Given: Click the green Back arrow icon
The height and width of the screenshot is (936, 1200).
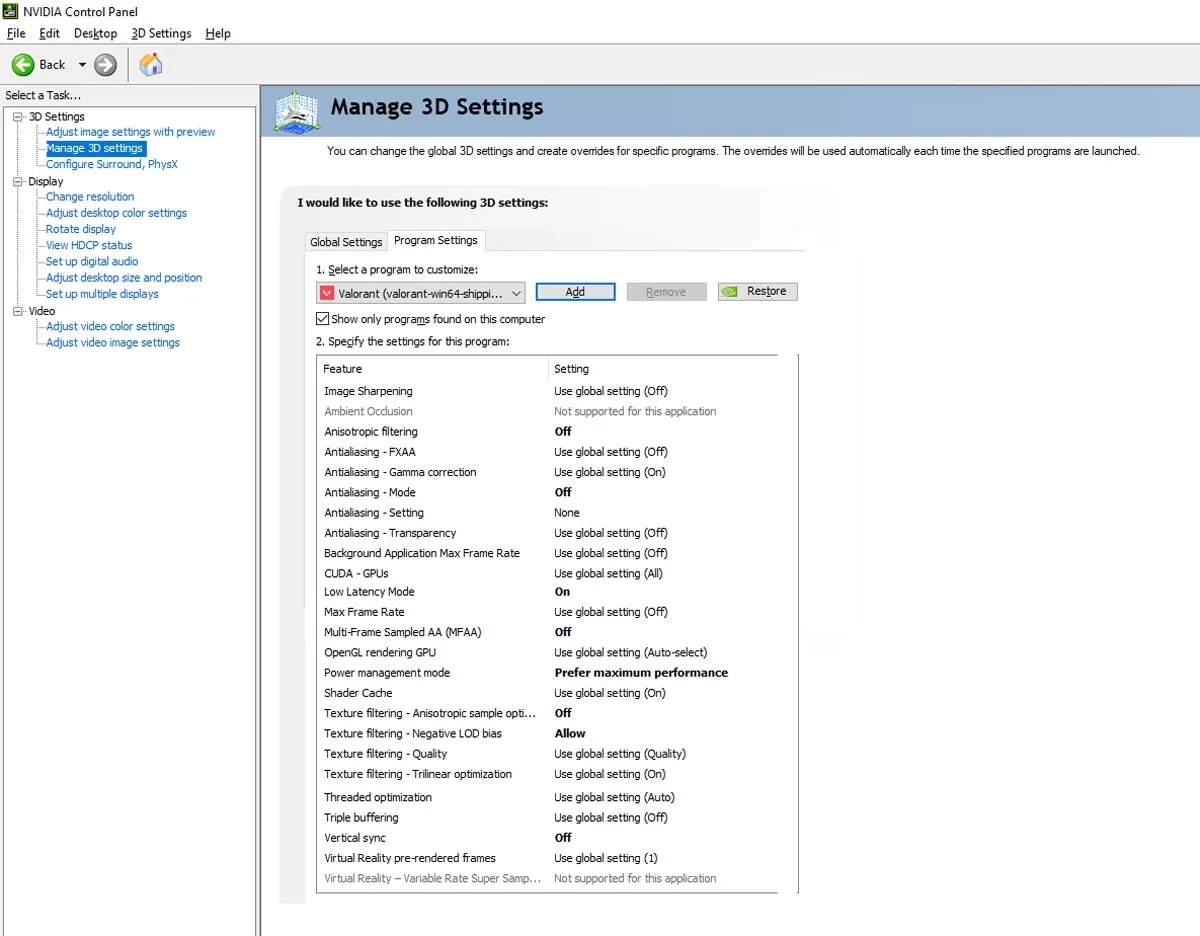Looking at the screenshot, I should tap(23, 65).
